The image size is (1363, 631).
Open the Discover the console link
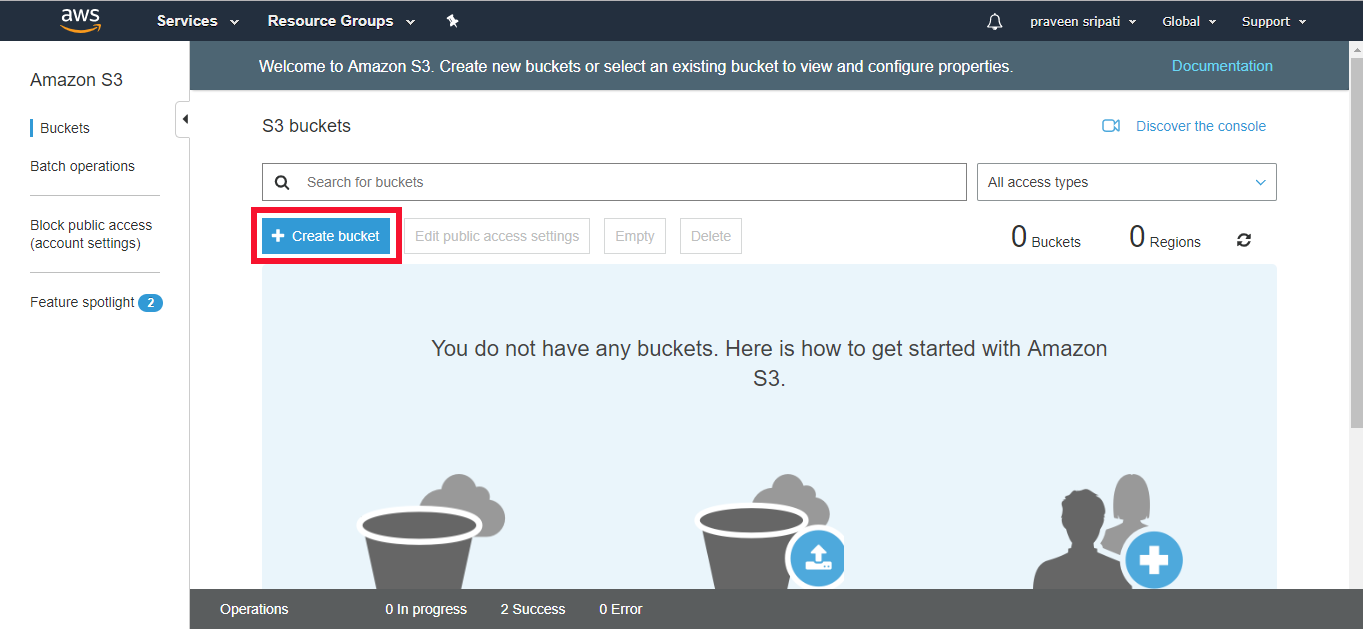tap(1201, 126)
